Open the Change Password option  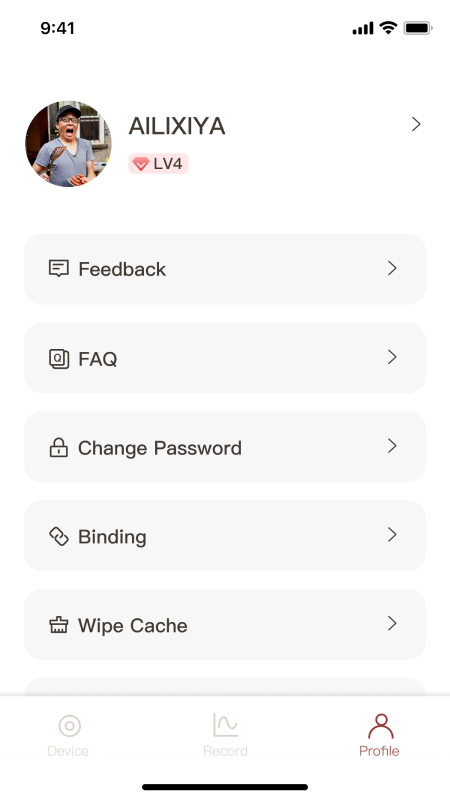225,447
